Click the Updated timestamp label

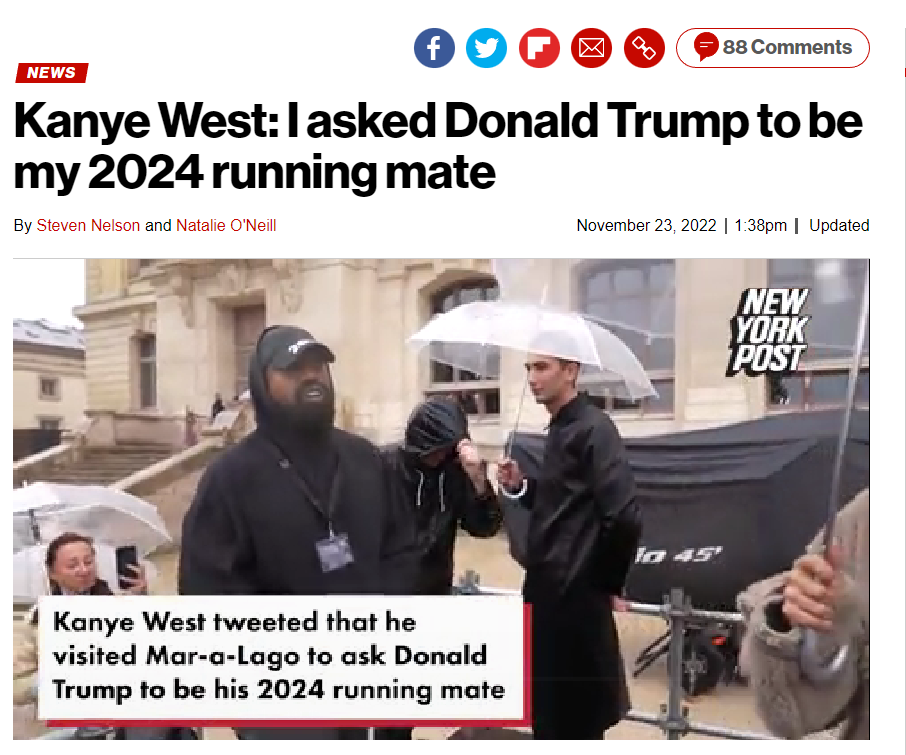[839, 225]
